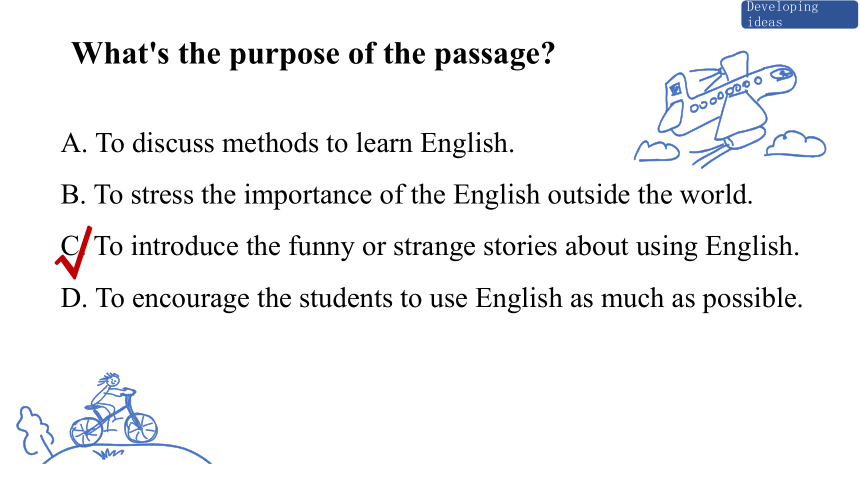
Task: Select answer D about encouraging students
Action: pyautogui.click(x=432, y=299)
